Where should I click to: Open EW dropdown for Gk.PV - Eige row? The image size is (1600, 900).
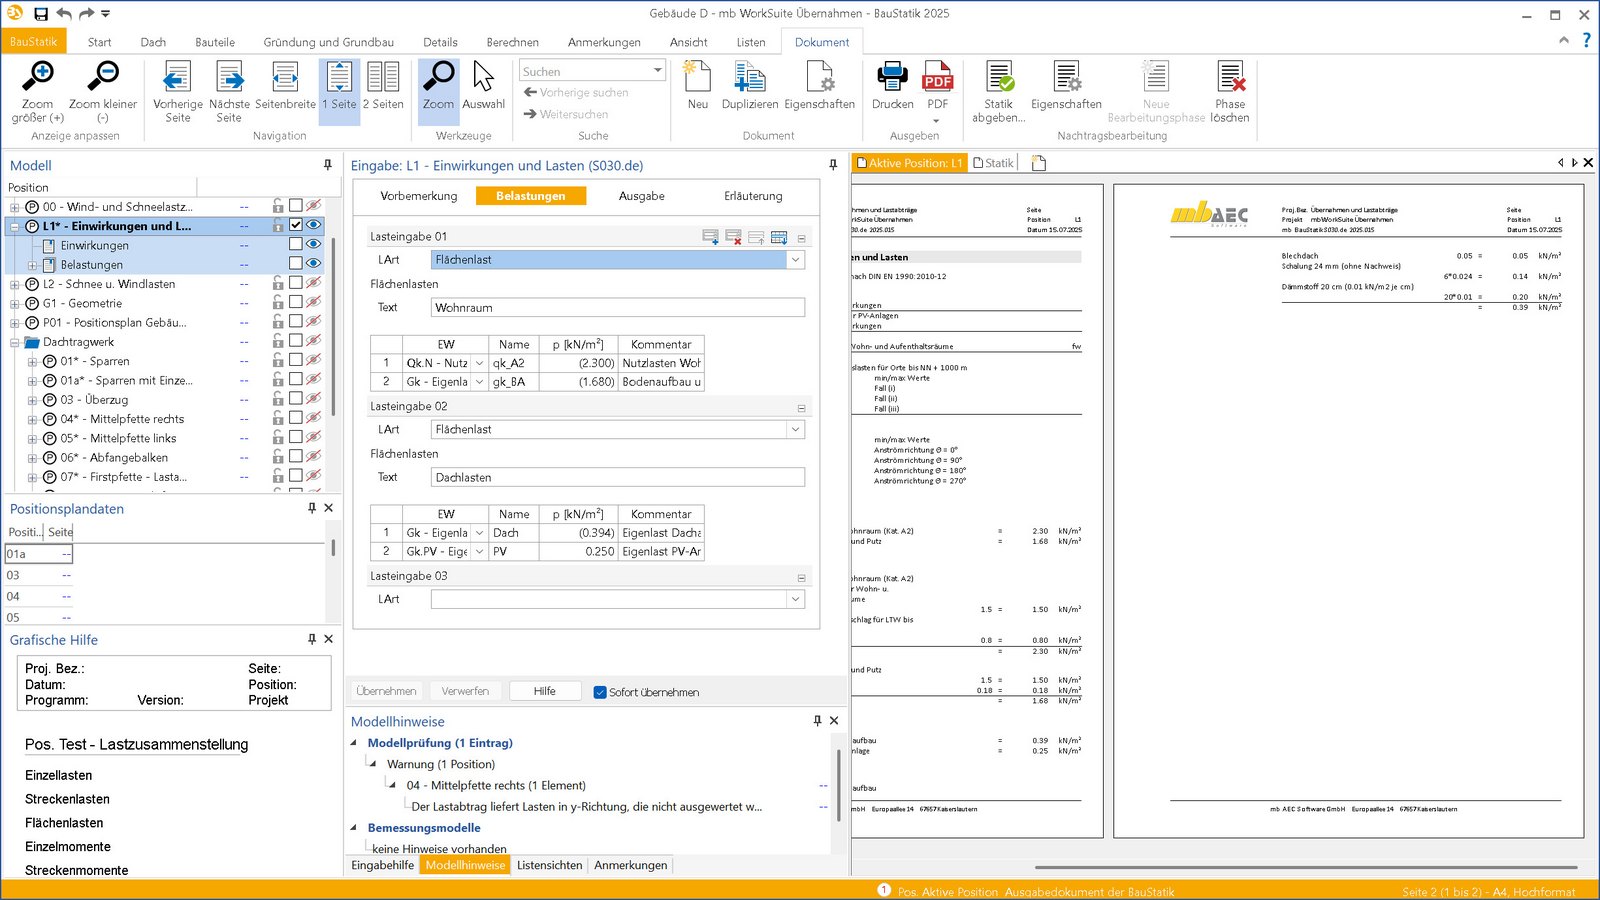(479, 552)
